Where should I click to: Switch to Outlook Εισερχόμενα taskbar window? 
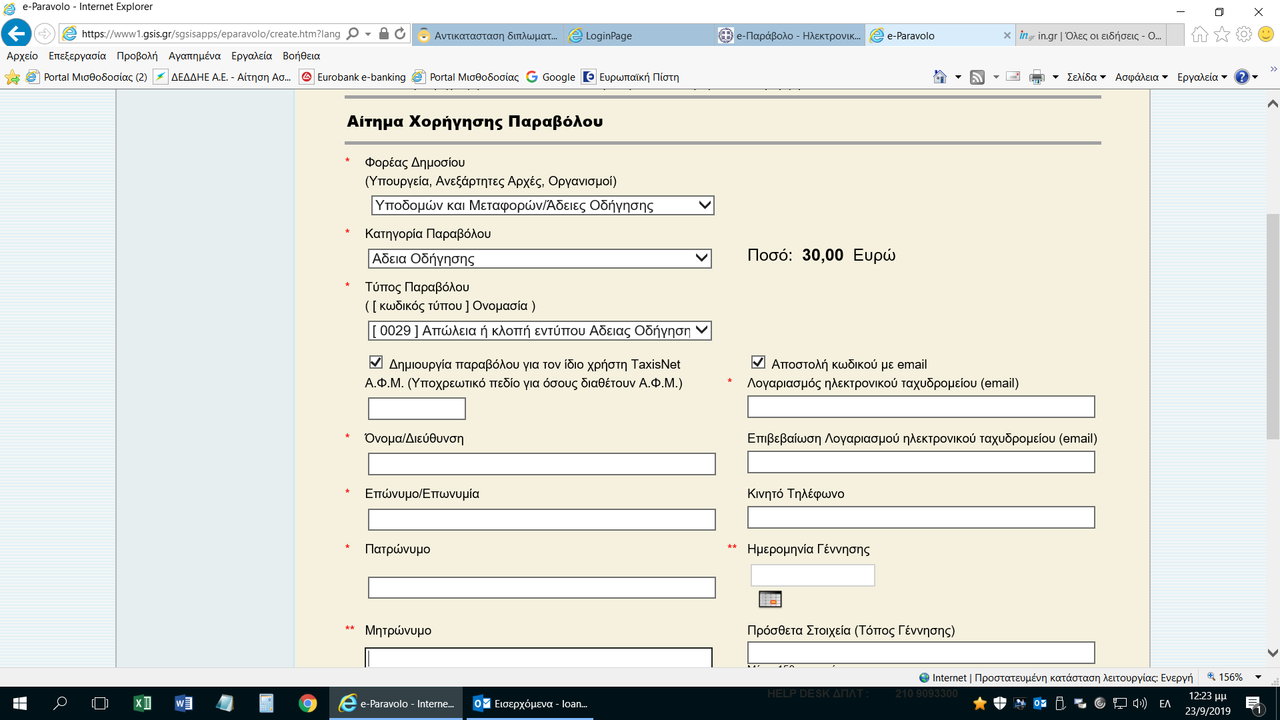click(x=530, y=703)
